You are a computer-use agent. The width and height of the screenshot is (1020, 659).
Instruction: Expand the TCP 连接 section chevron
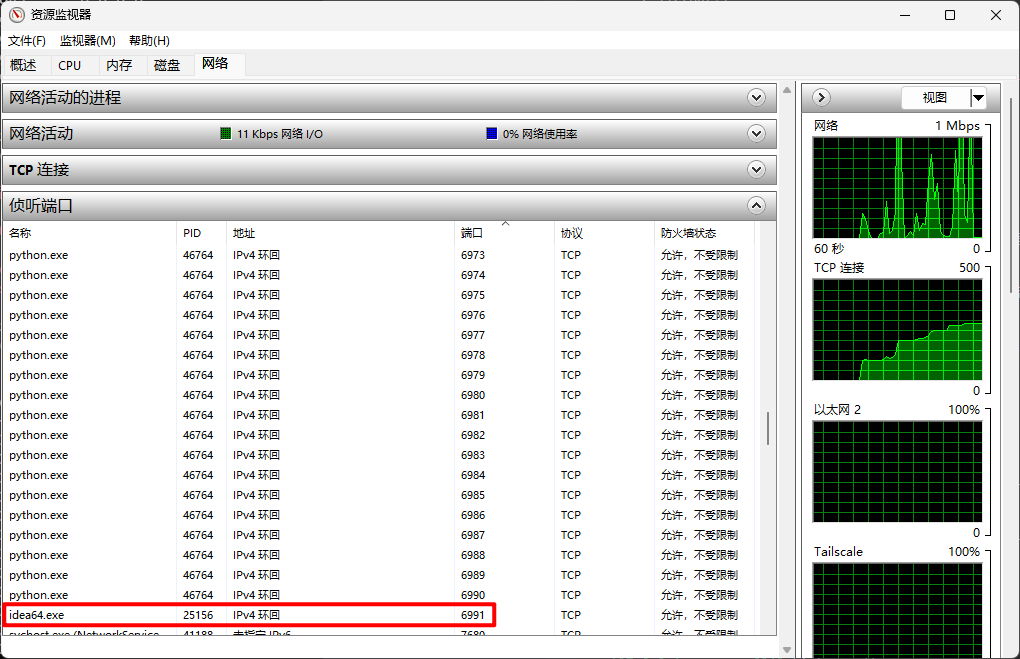pos(756,170)
